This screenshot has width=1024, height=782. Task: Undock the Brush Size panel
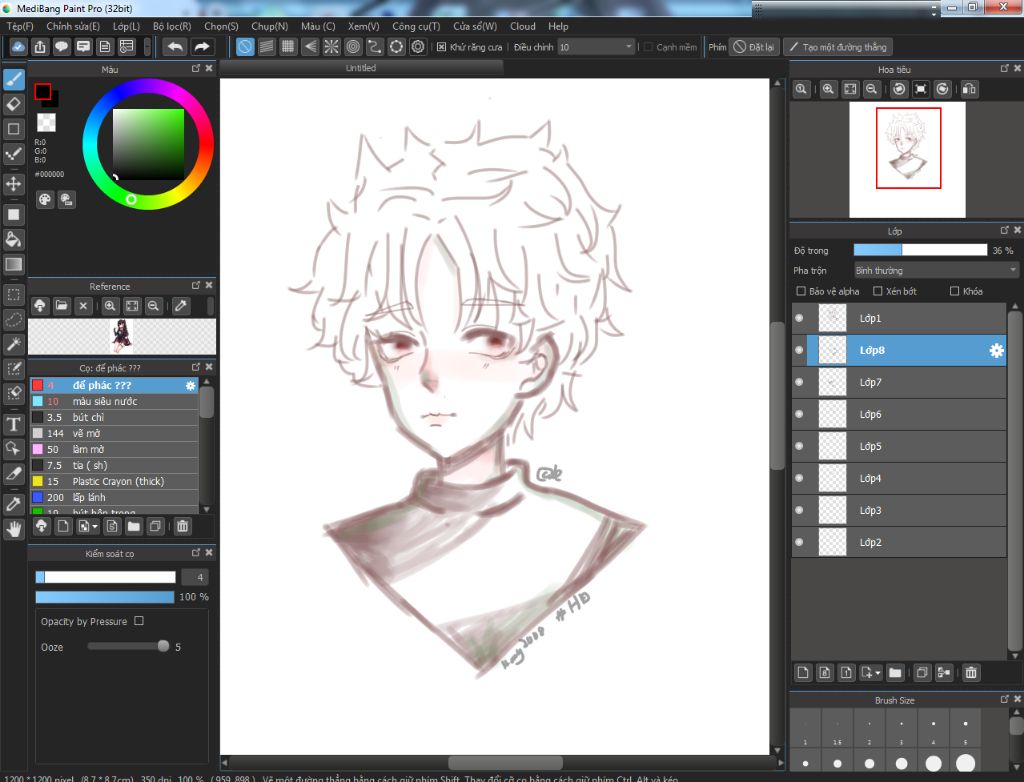(1004, 700)
